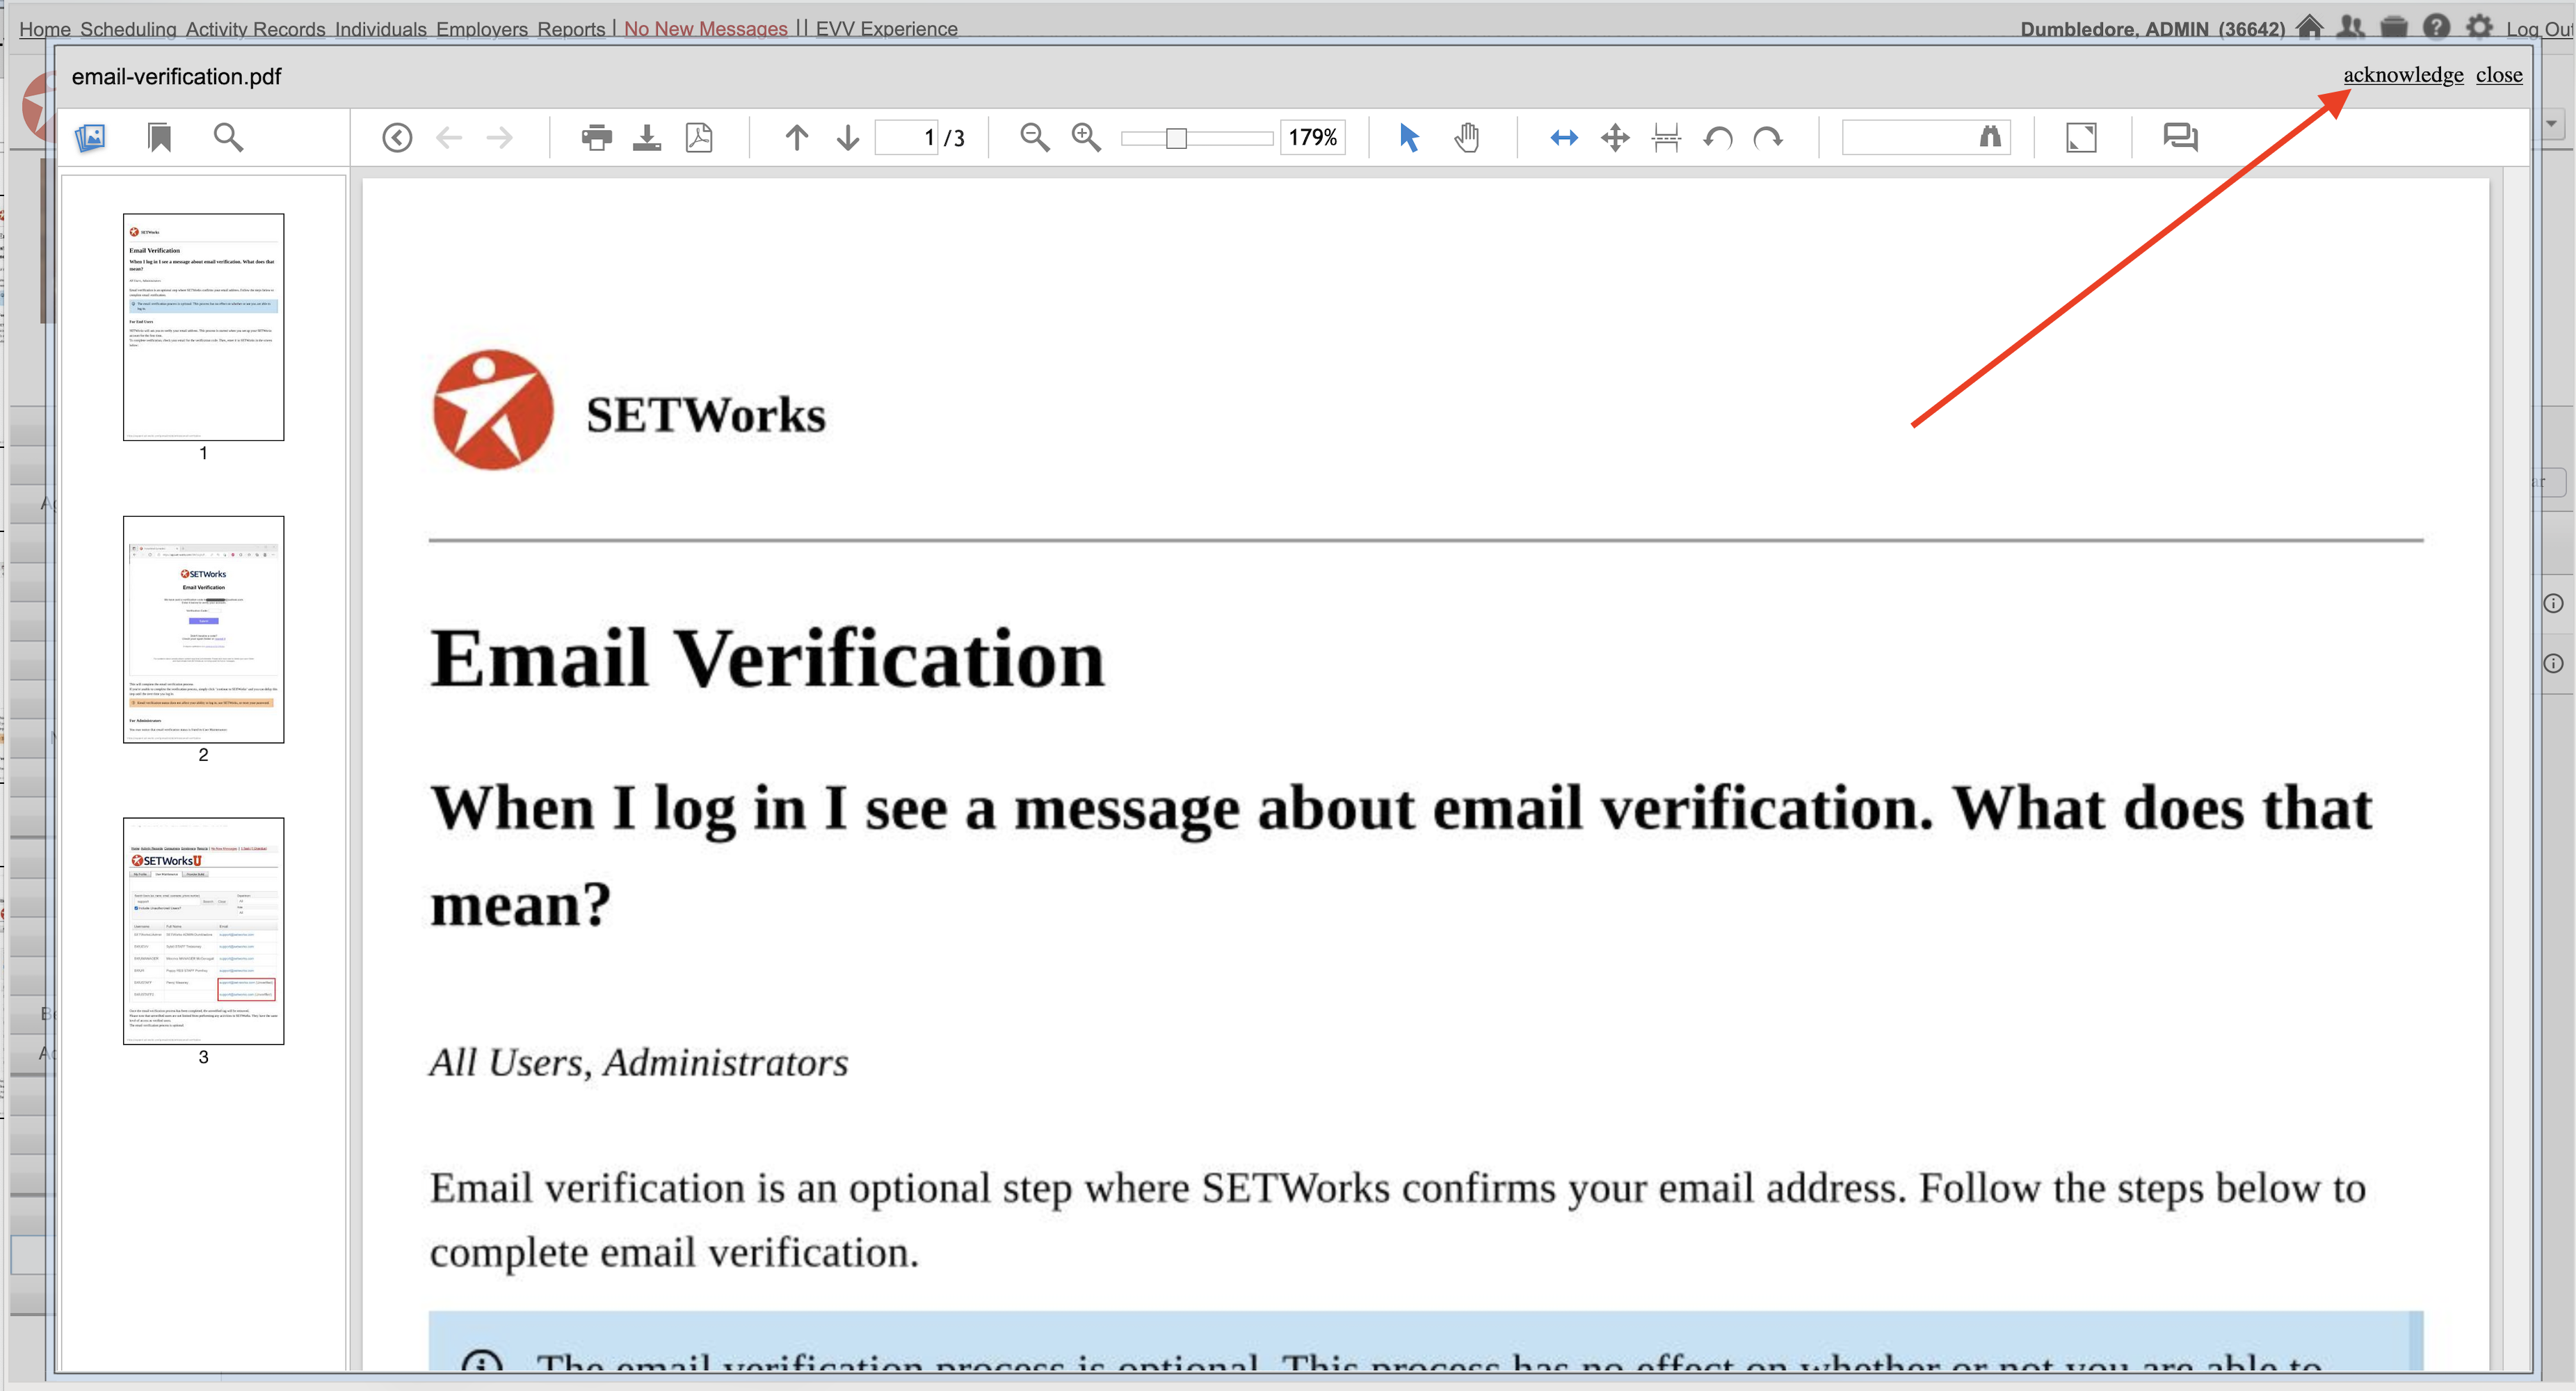Open the Home menu item
Image resolution: width=2576 pixels, height=1391 pixels.
45,29
